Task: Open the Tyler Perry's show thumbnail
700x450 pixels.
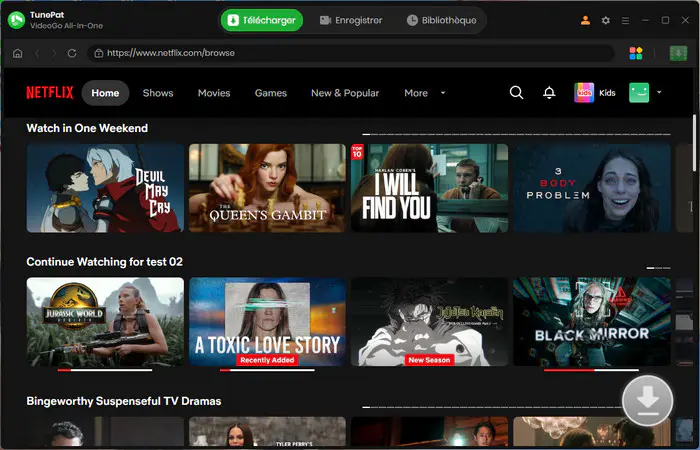Action: (267, 432)
